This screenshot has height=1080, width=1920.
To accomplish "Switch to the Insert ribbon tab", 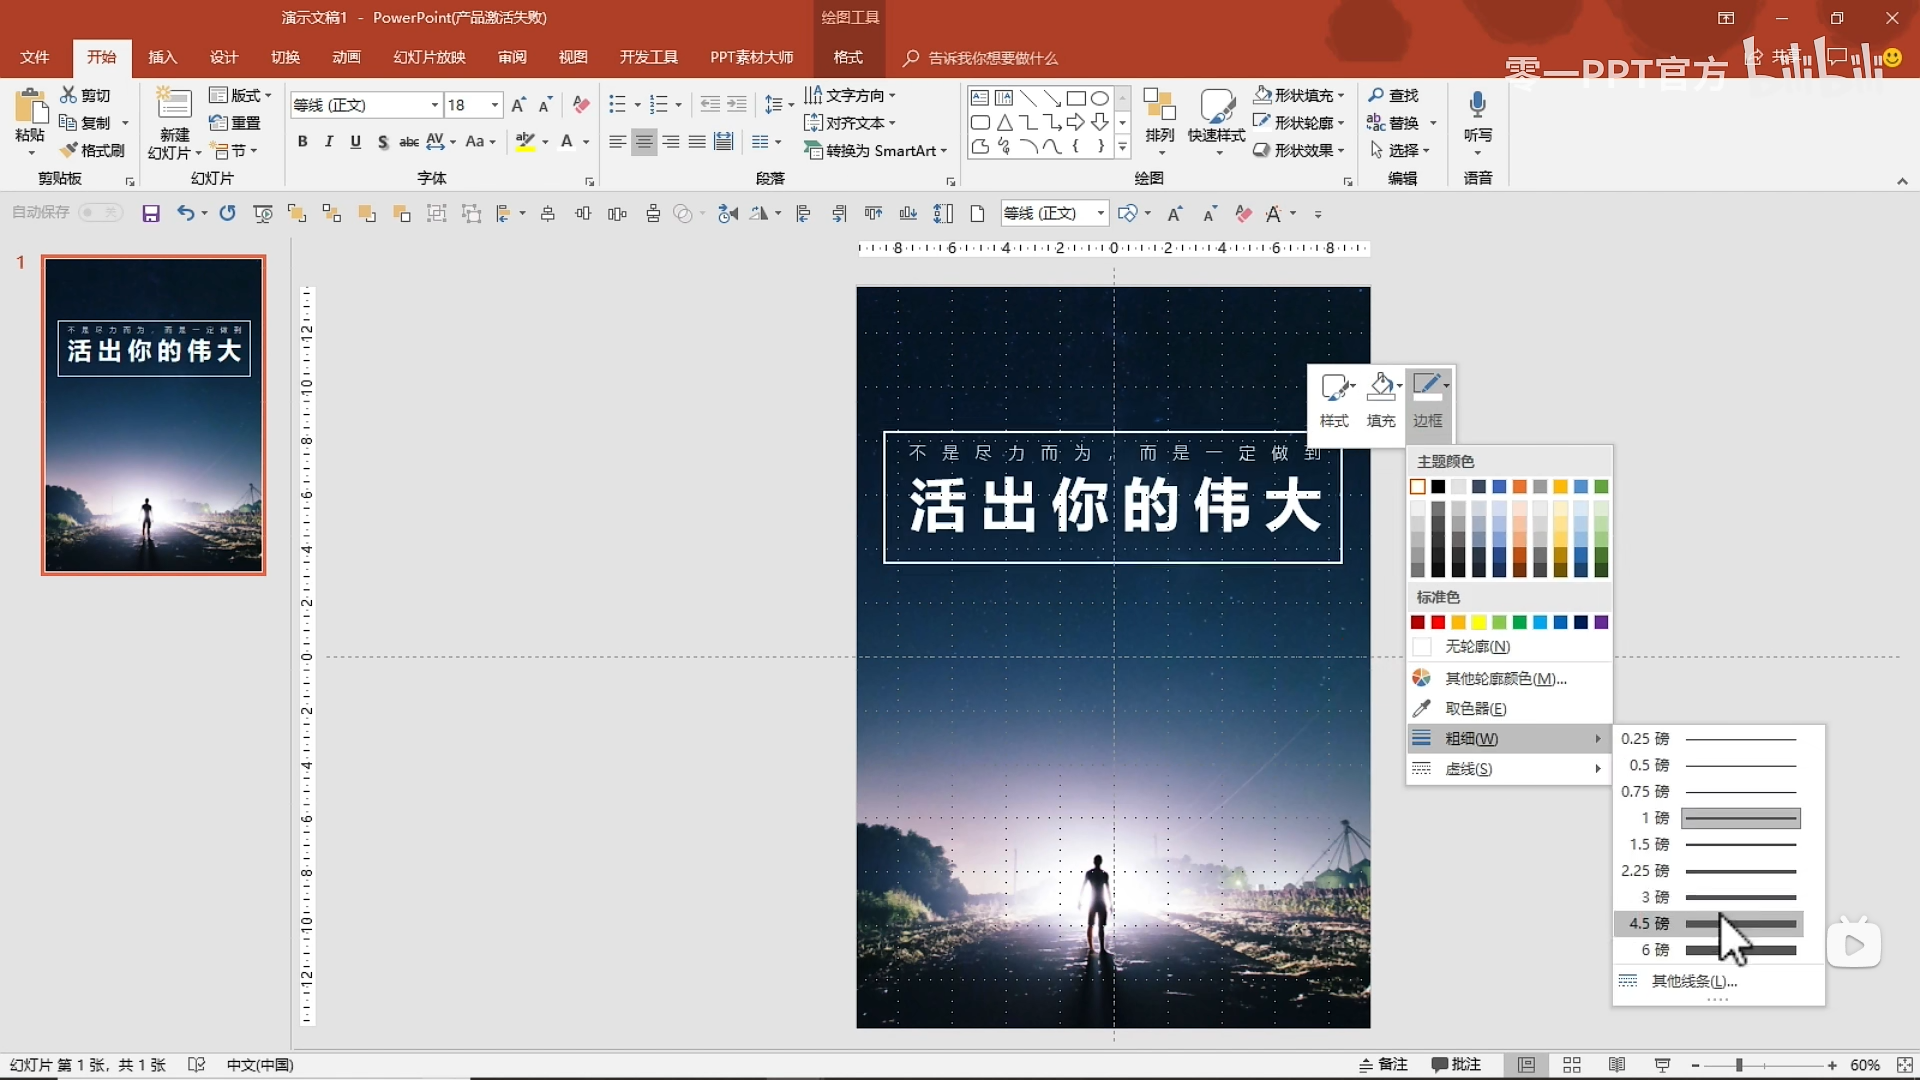I will click(x=162, y=57).
